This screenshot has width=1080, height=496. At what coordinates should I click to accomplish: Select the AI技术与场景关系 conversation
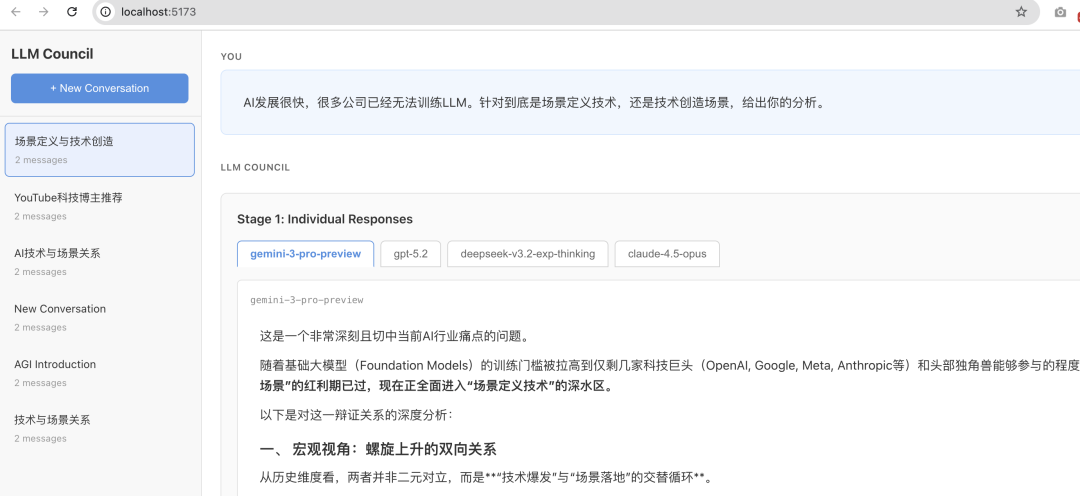pyautogui.click(x=99, y=262)
